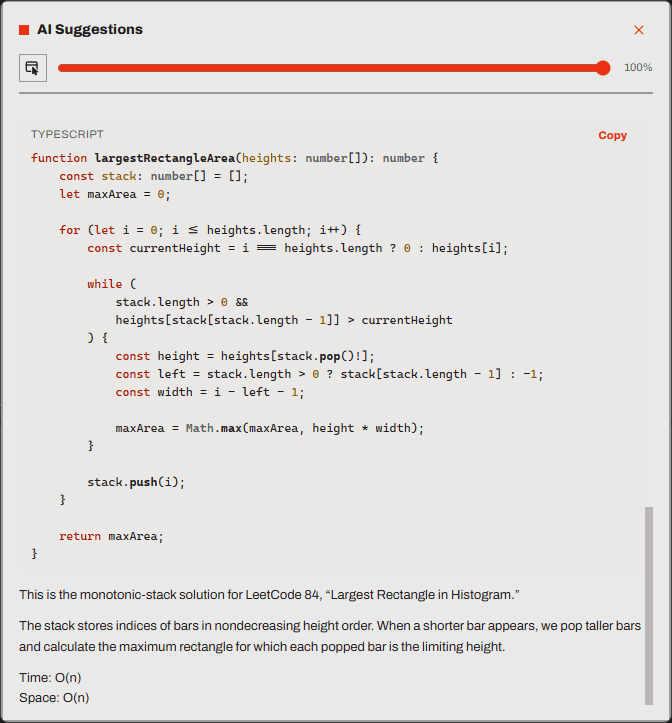Click the "stack.push(i);" code line

click(x=136, y=482)
